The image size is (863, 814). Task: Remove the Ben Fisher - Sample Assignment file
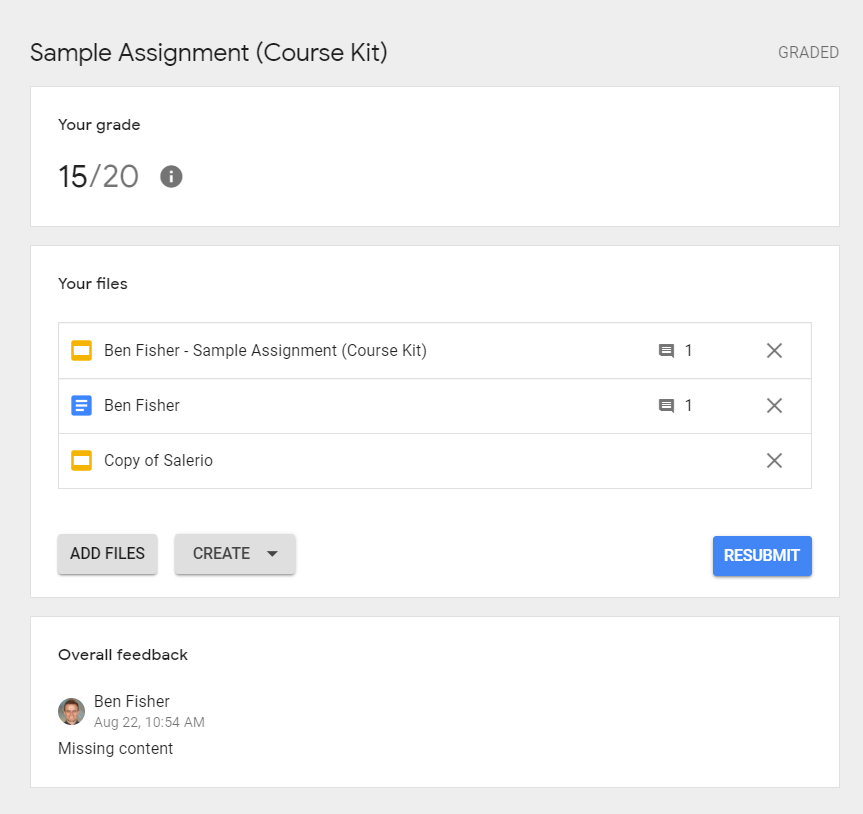(774, 351)
